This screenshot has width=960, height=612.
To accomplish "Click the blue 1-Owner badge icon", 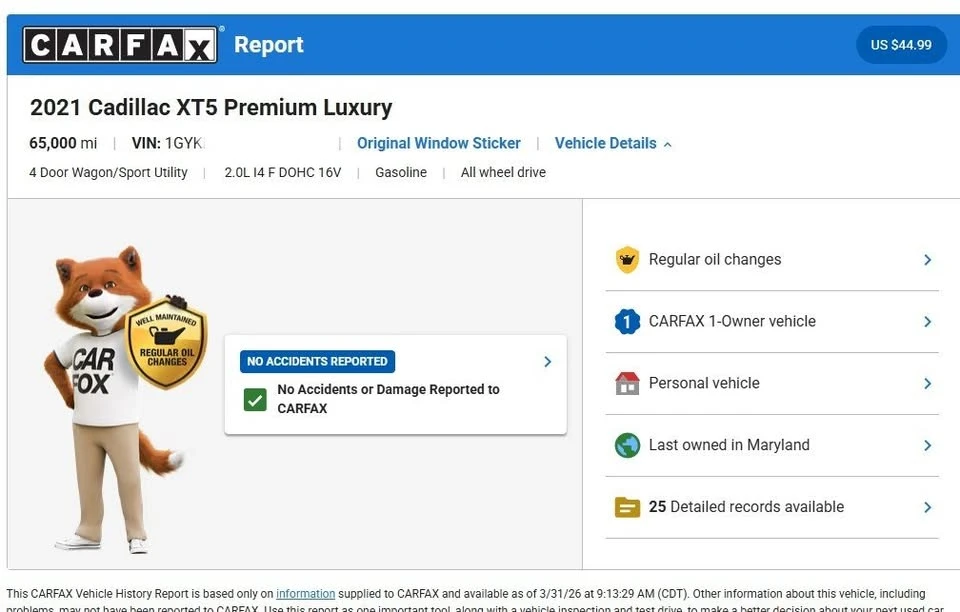I will pos(627,321).
